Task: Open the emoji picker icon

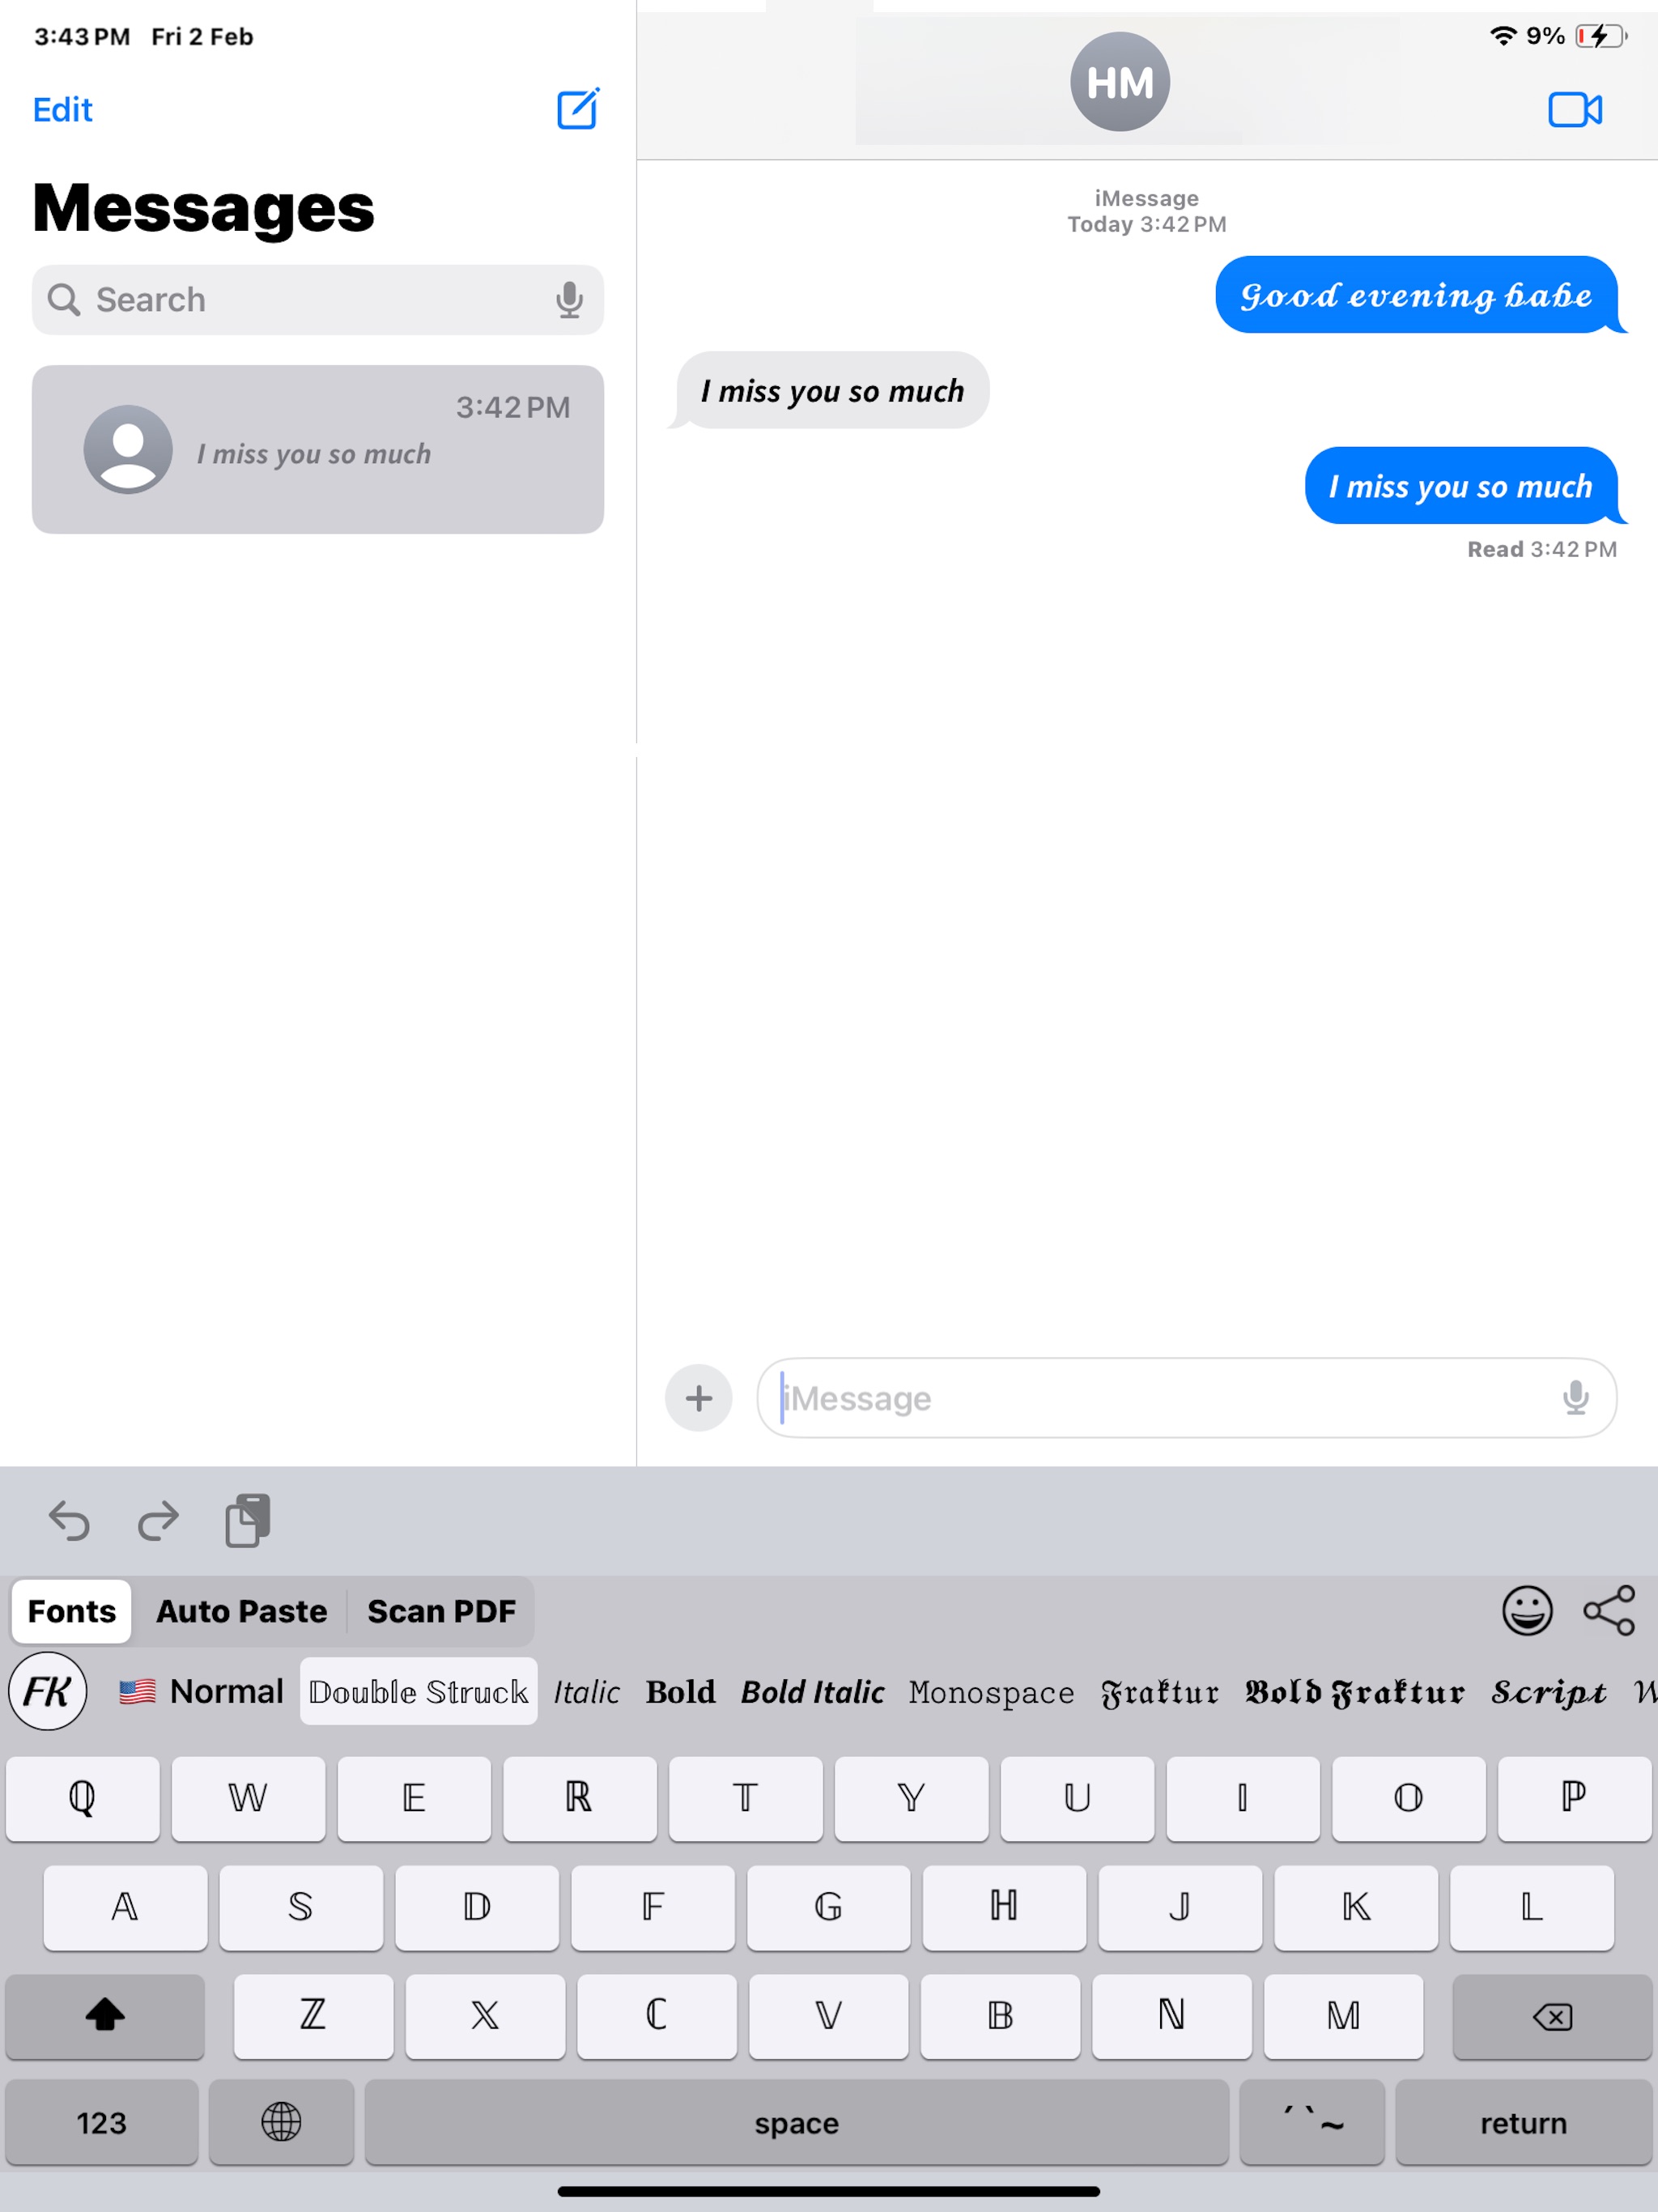Action: click(x=1526, y=1611)
